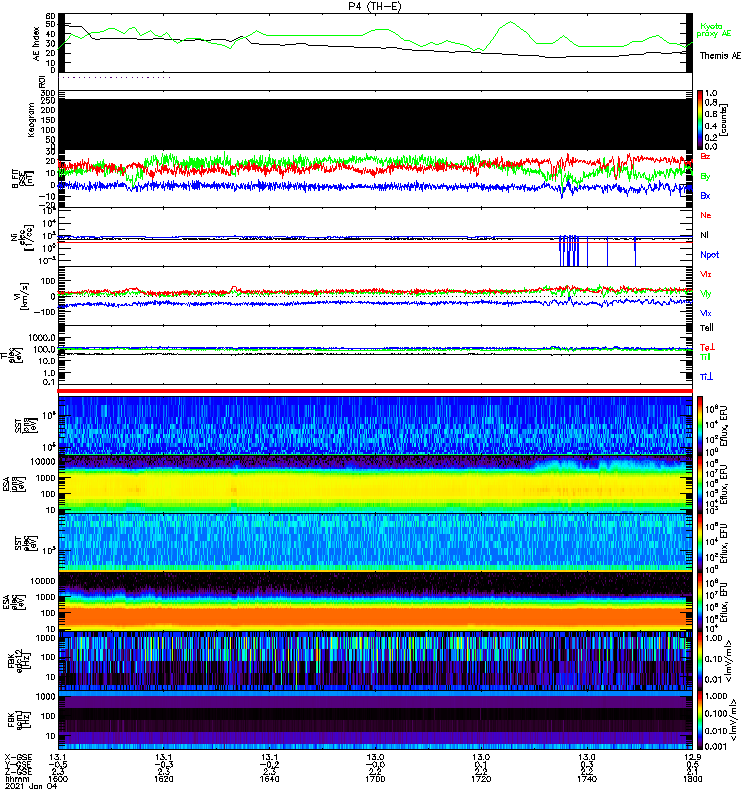750x800 pixels.
Task: Click the 1620 time tick label
Action: click(164, 779)
